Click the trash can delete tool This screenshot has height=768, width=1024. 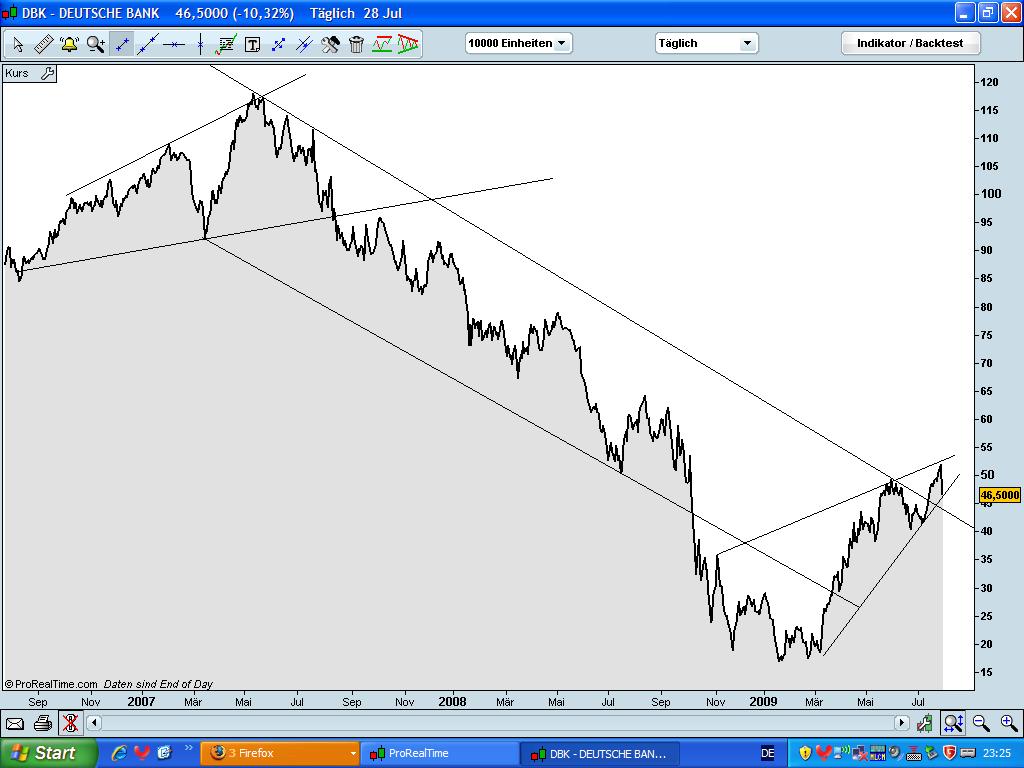356,44
